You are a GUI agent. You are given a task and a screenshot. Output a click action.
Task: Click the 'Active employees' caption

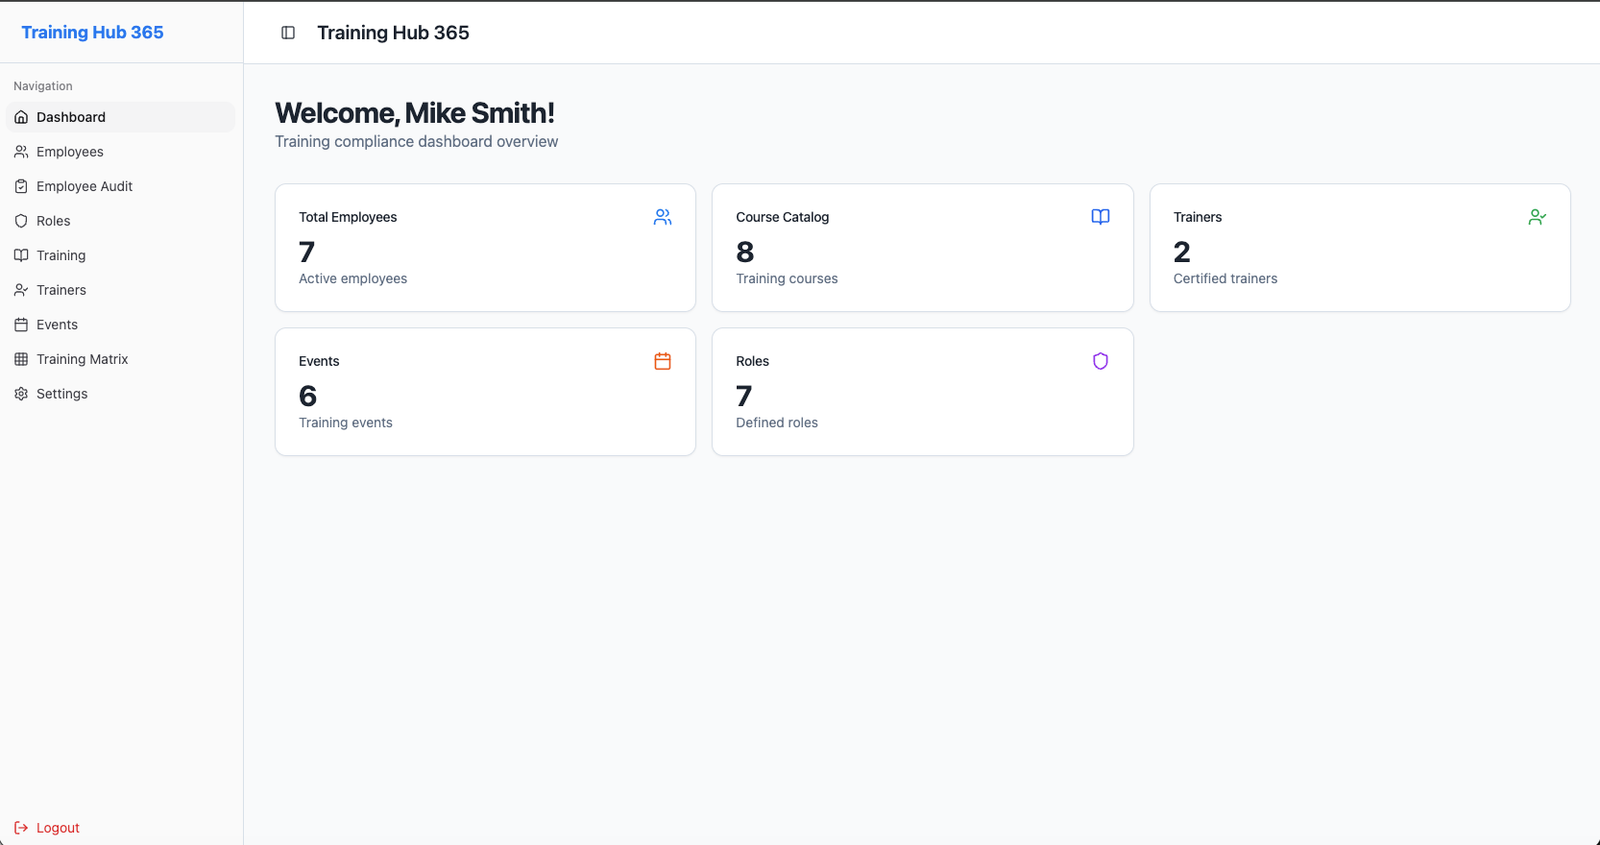pyautogui.click(x=353, y=279)
